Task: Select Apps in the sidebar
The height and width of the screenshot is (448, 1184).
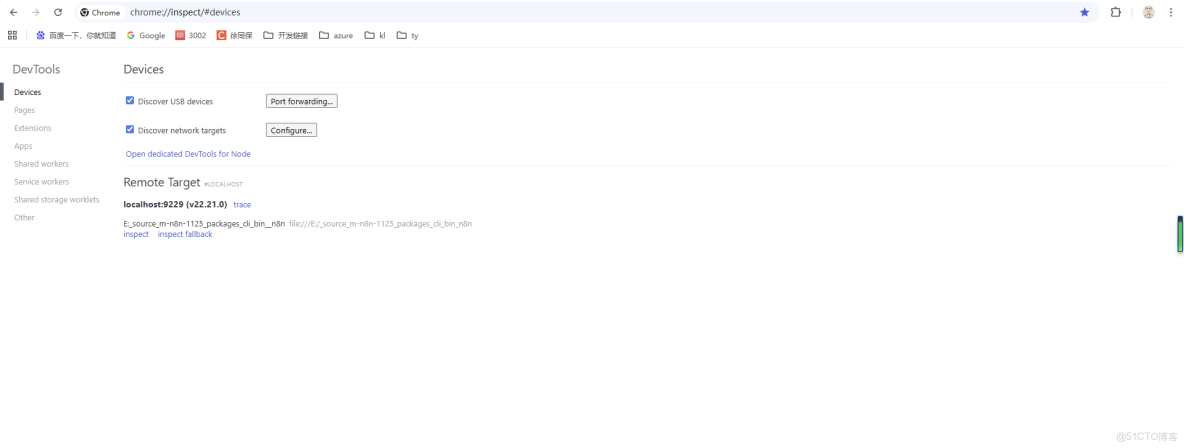Action: click(23, 146)
